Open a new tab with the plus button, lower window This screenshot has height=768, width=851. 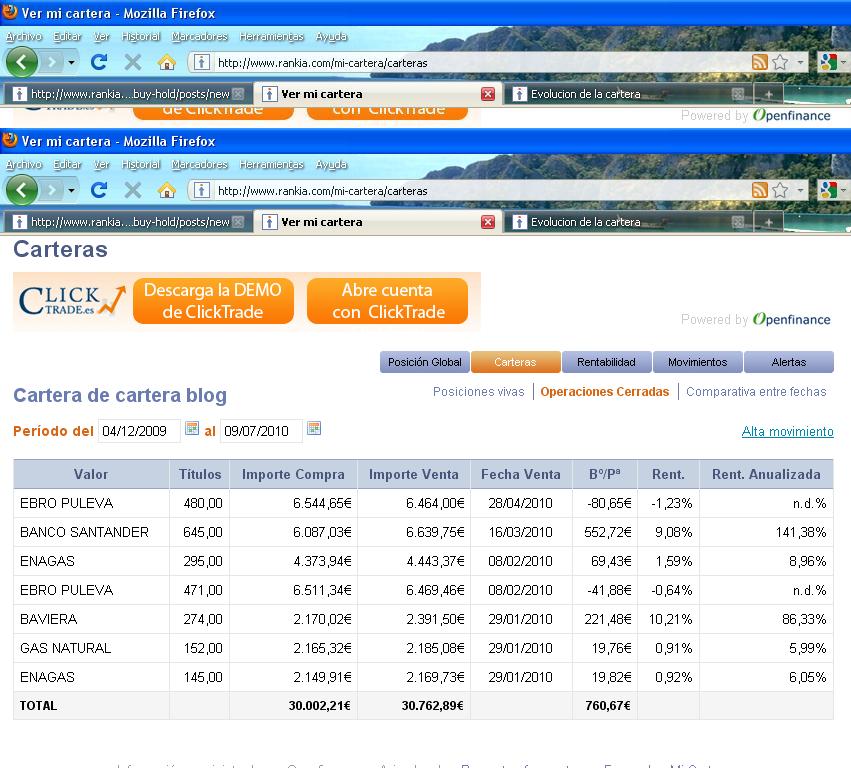(x=769, y=222)
